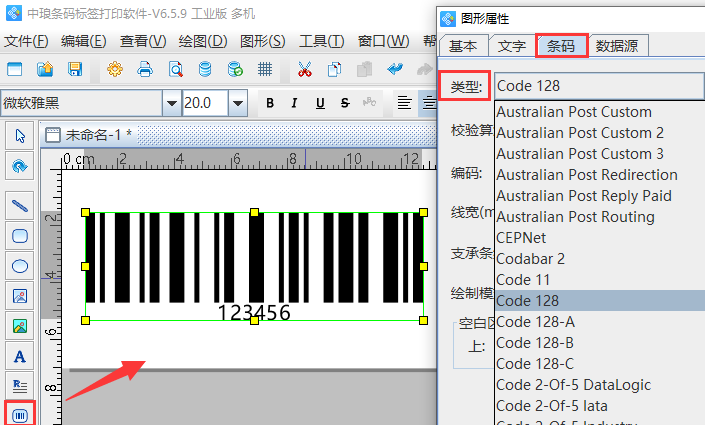Choose CEPNet barcode type
Screen dimensions: 705x425
(600, 238)
